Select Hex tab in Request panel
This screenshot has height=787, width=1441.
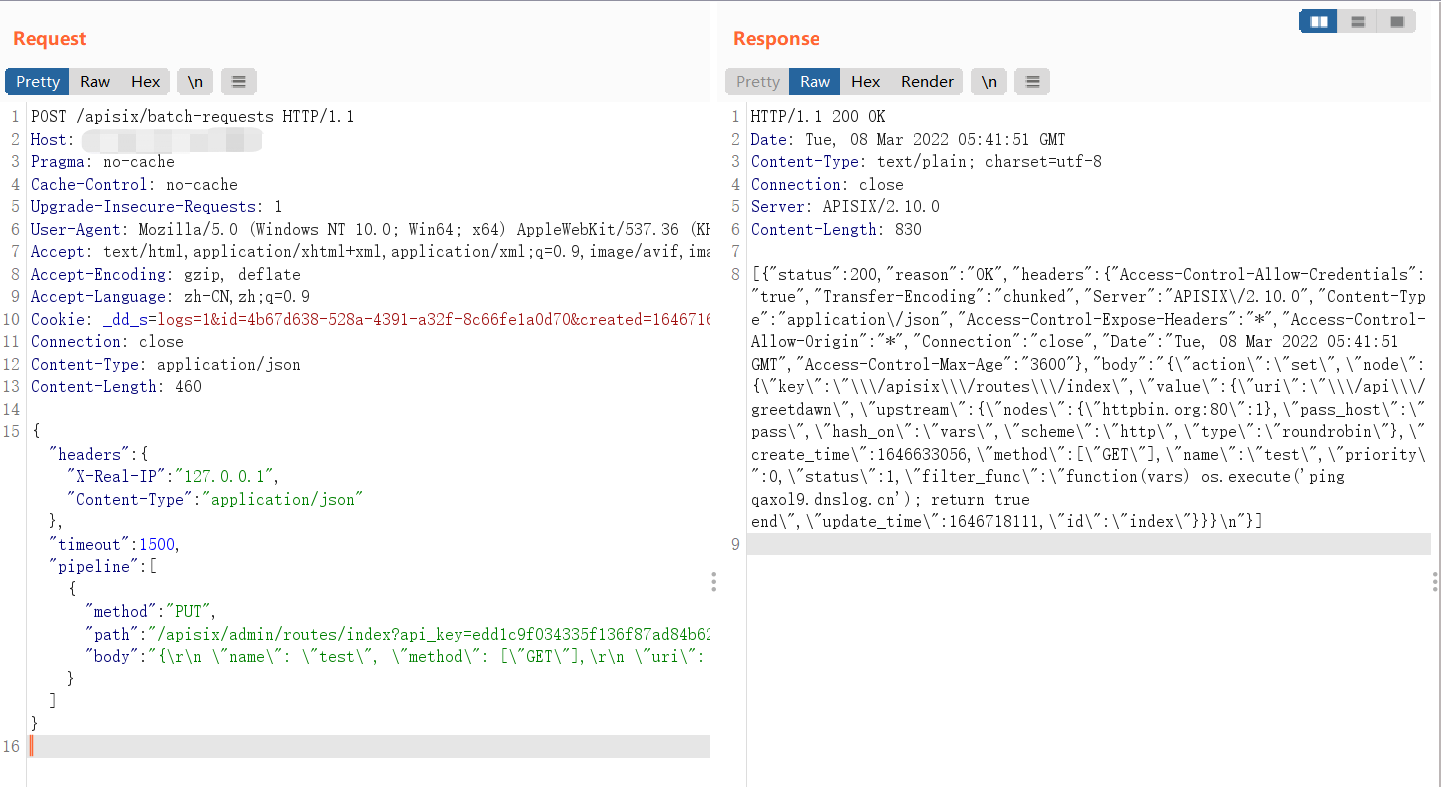tap(145, 82)
